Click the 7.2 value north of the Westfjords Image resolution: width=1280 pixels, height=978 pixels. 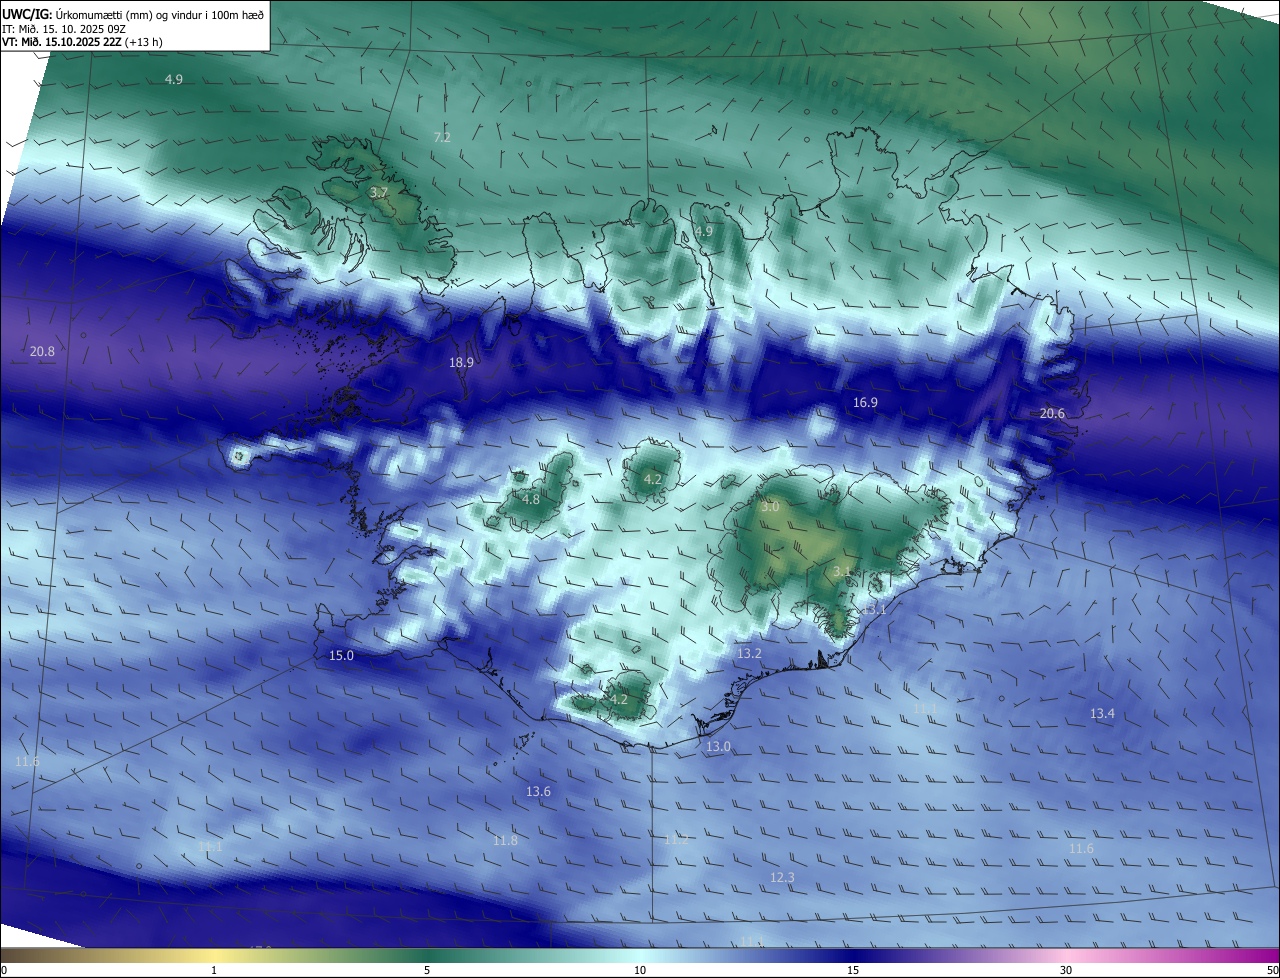click(x=442, y=137)
